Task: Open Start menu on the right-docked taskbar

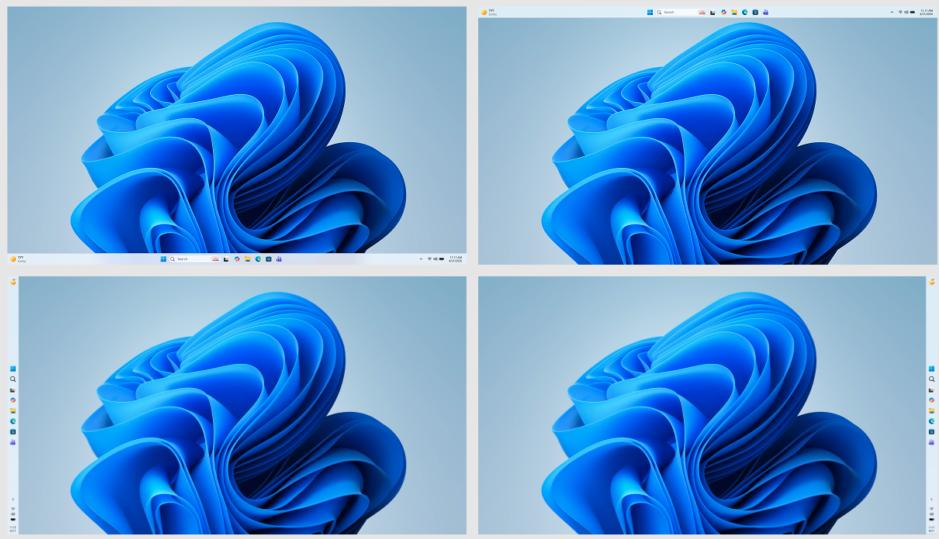Action: pyautogui.click(x=932, y=369)
